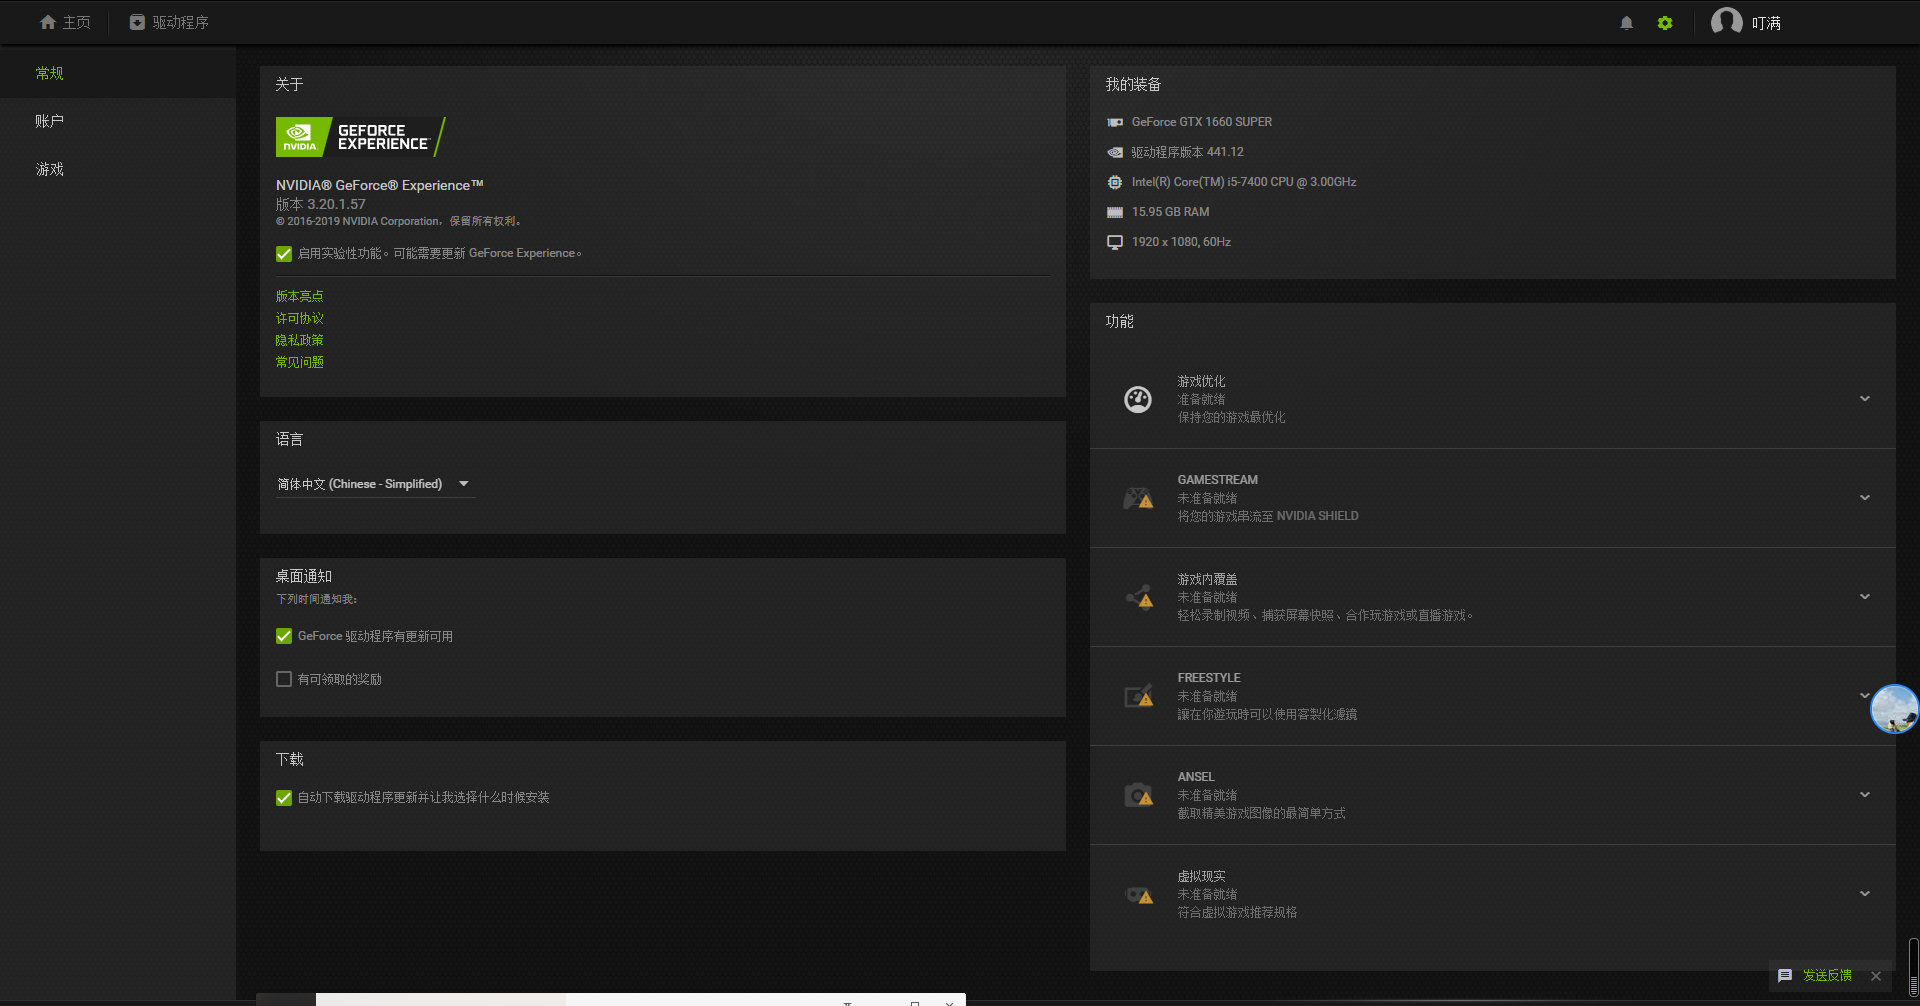Click the CPU chip icon beside Intel Core

(1115, 182)
